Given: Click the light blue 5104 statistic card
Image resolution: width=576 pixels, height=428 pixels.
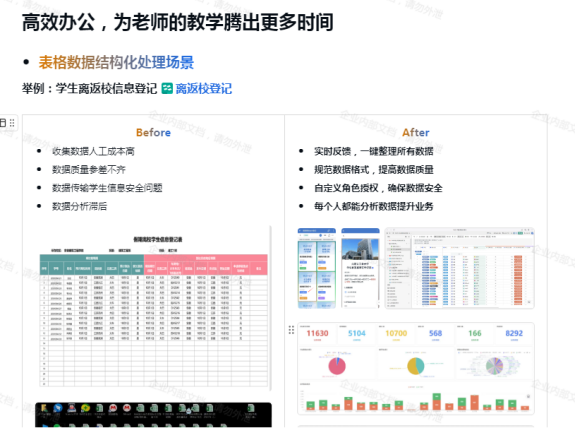Looking at the screenshot, I should point(357,334).
